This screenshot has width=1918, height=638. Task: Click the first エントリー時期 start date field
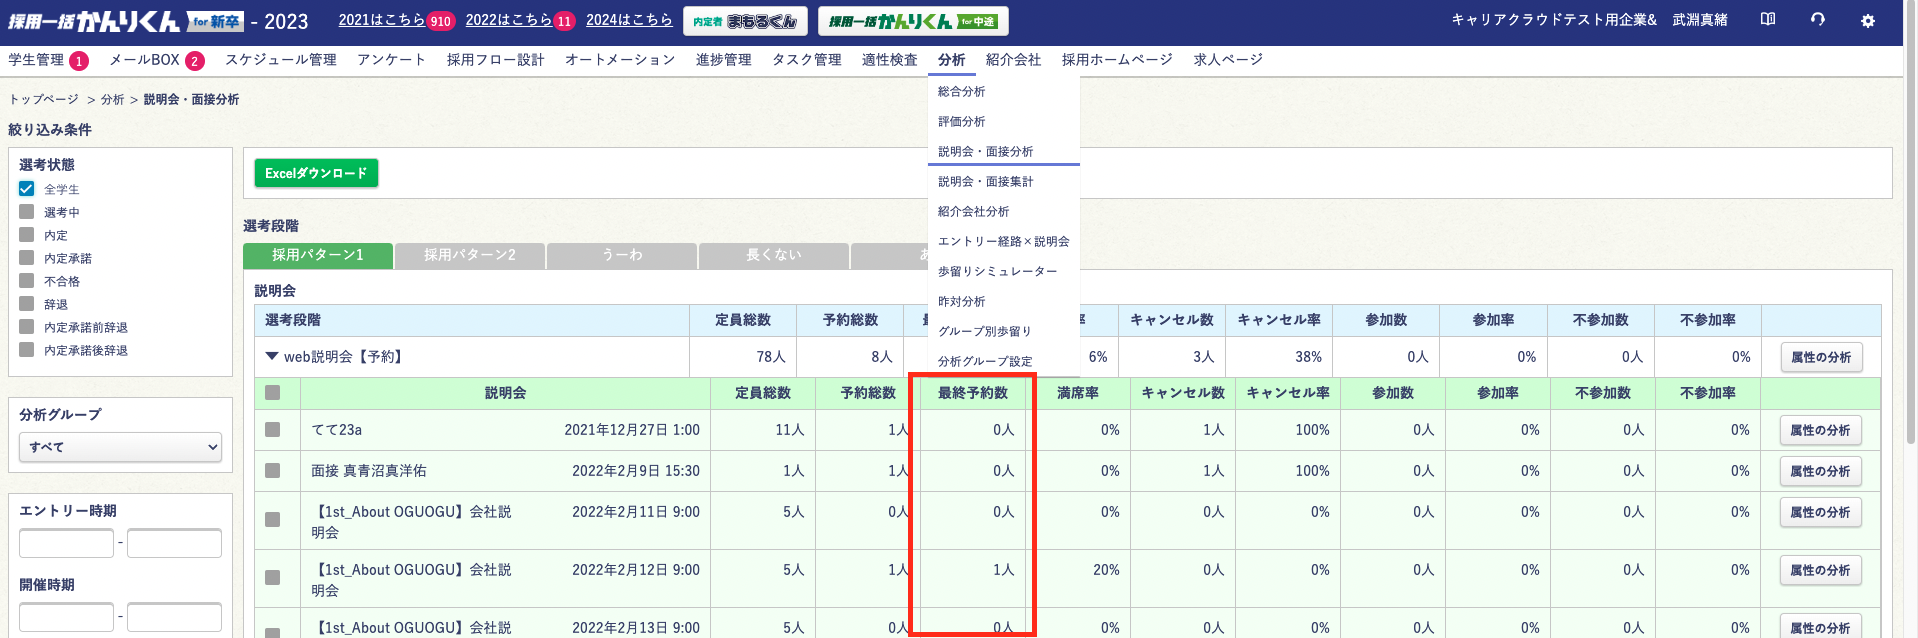(x=66, y=543)
